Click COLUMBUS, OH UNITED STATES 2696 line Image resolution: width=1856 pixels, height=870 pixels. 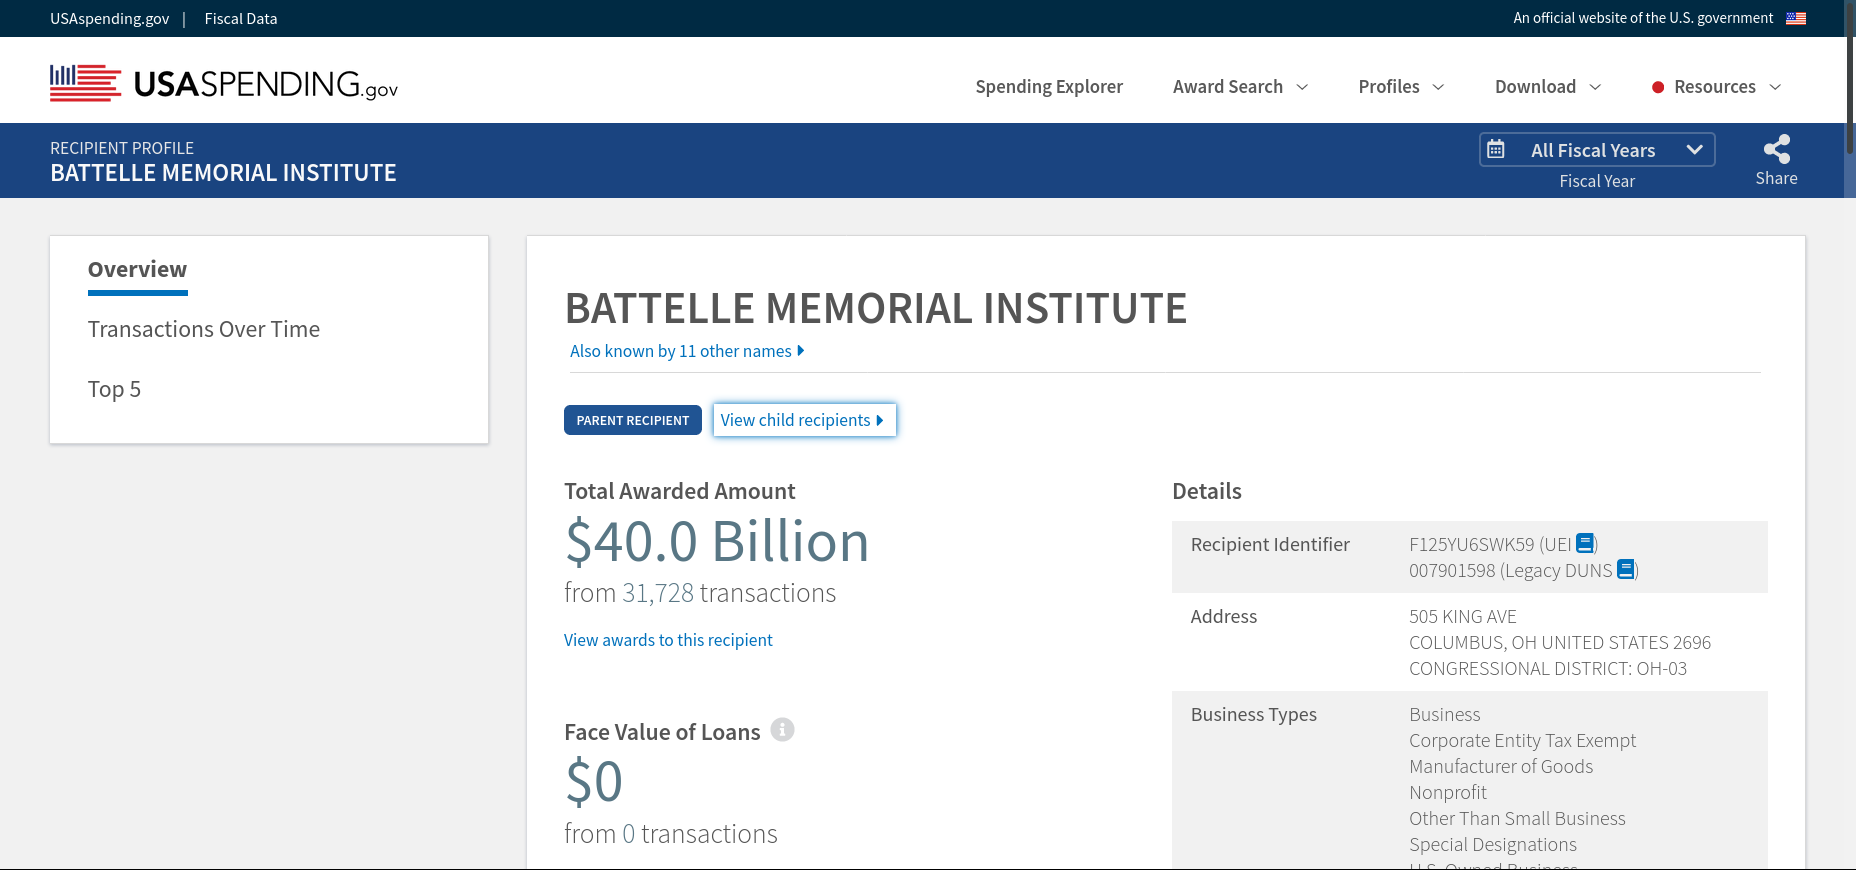point(1560,642)
